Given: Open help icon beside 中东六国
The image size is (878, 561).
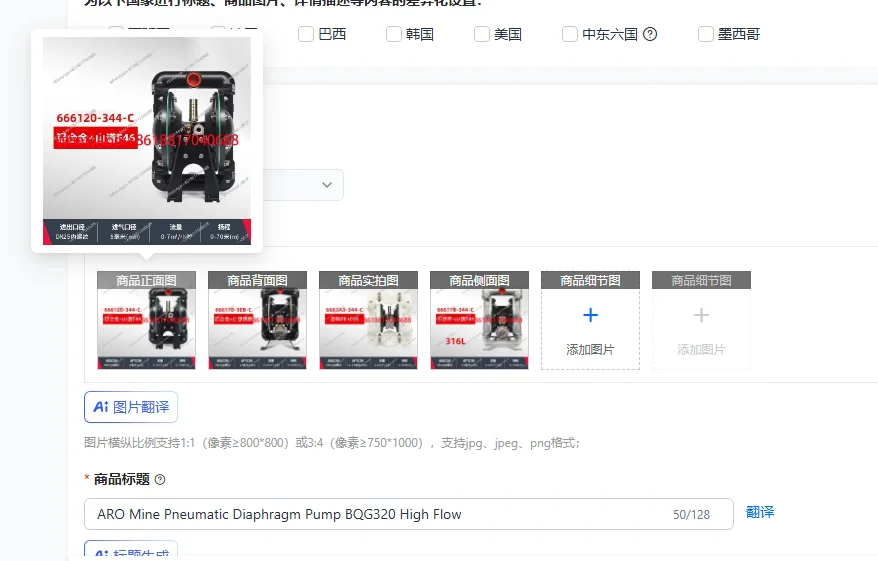Looking at the screenshot, I should click(650, 34).
